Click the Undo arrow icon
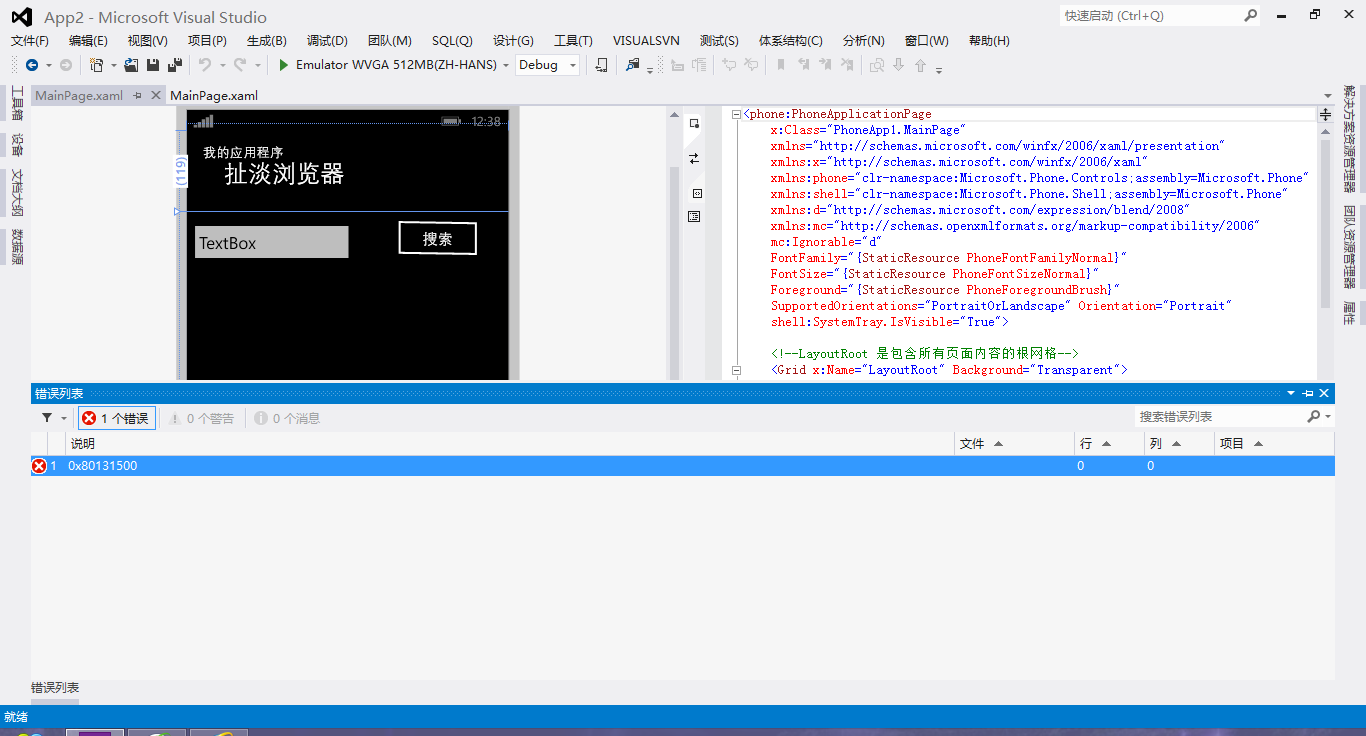Image resolution: width=1366 pixels, height=736 pixels. click(x=204, y=65)
